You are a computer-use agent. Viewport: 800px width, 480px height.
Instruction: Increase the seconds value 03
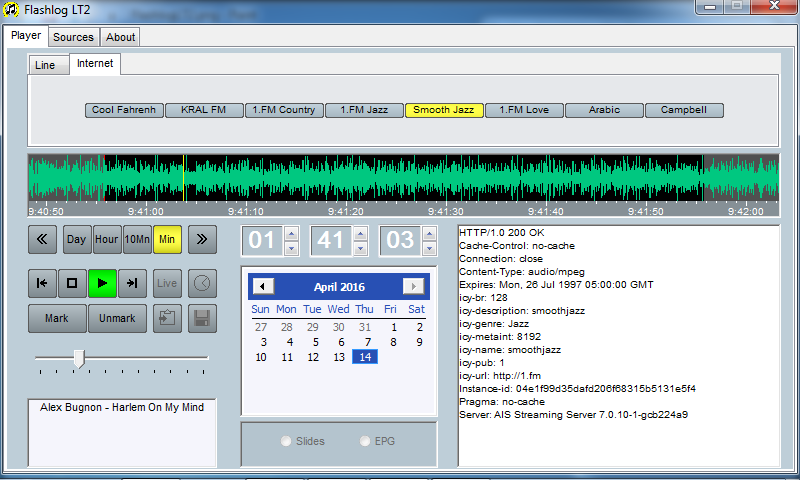[429, 234]
